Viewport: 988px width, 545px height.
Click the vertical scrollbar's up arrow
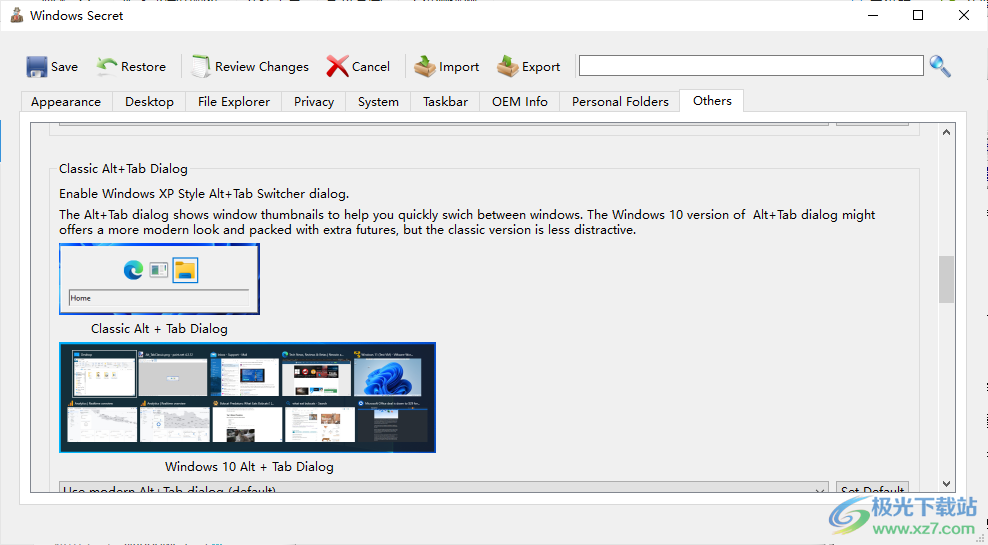point(946,133)
